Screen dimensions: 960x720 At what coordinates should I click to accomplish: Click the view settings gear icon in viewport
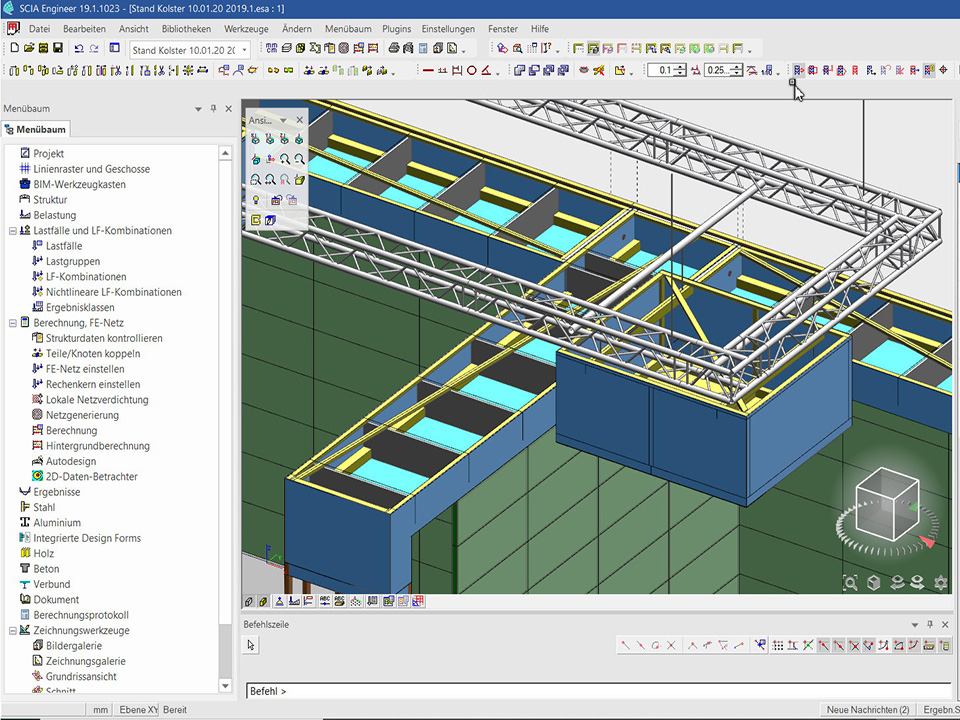tap(940, 583)
